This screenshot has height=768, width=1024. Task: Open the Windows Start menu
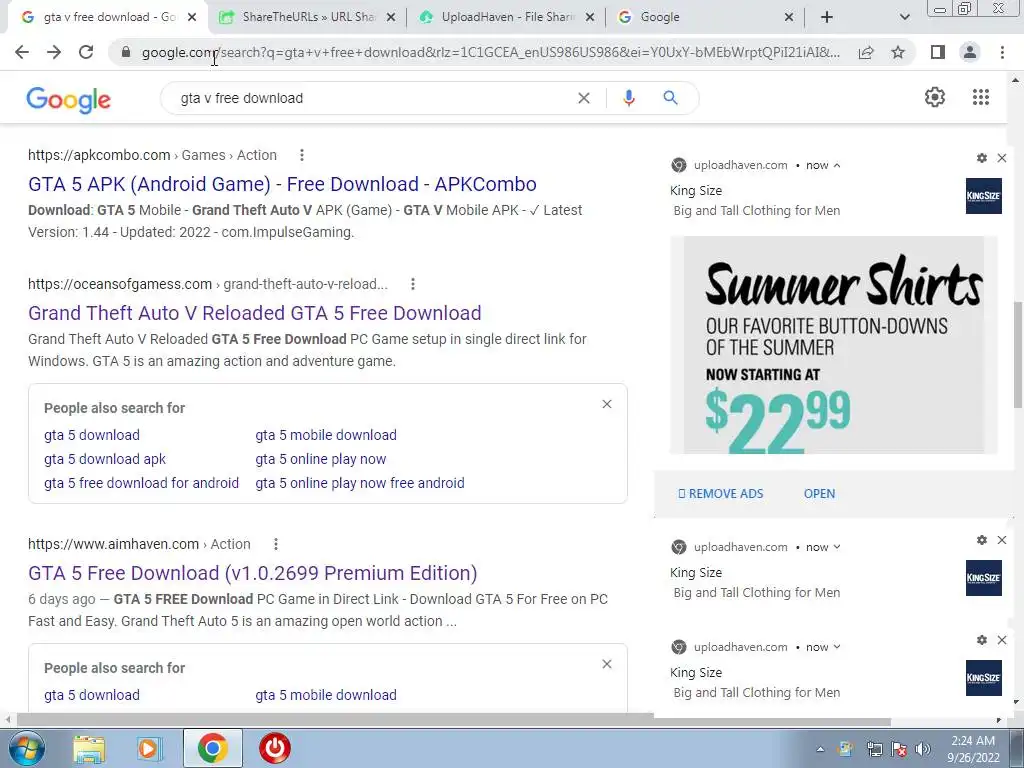[x=25, y=748]
